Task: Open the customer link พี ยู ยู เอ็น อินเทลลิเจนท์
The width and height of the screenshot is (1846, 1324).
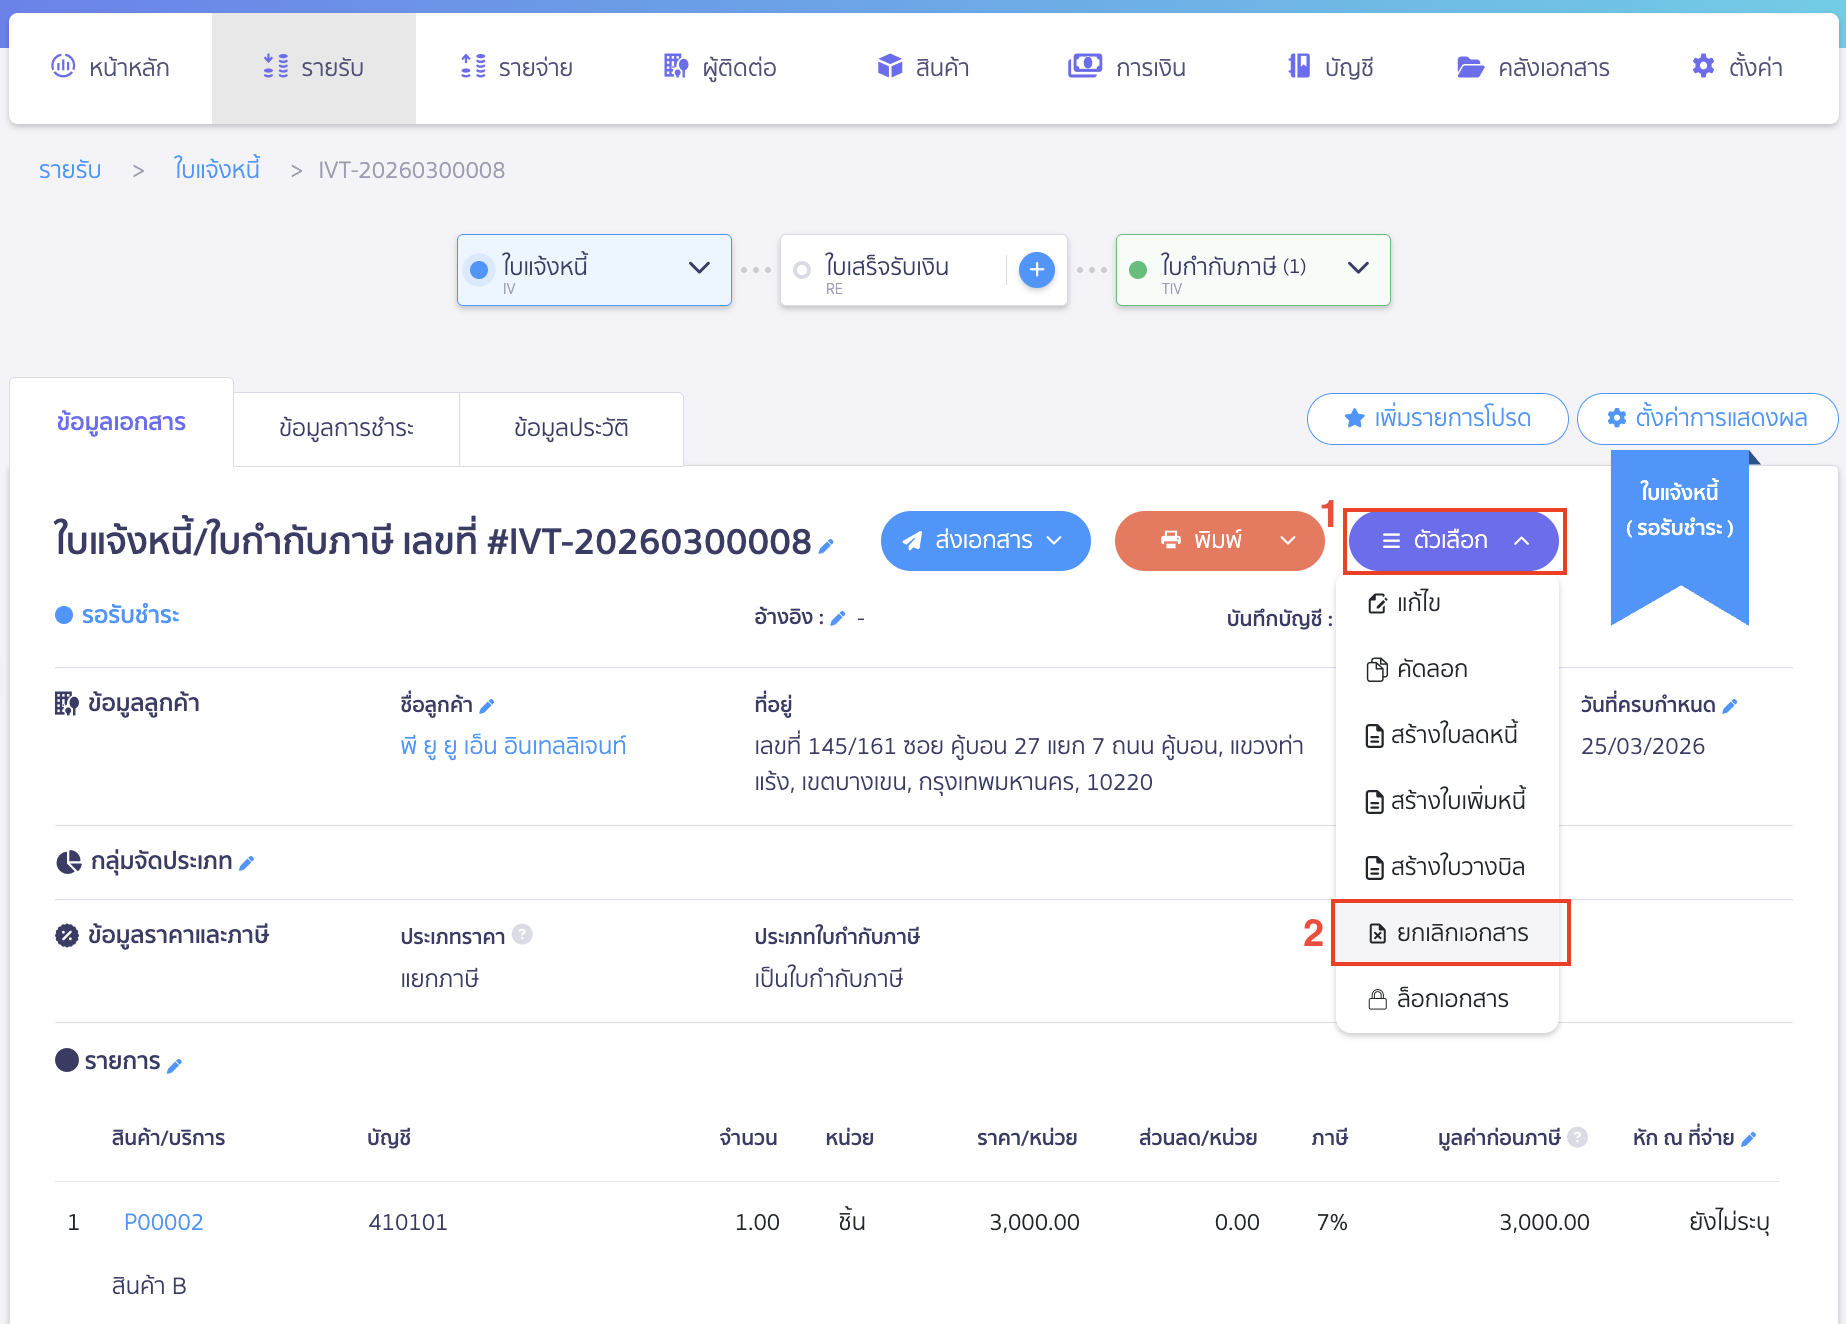Action: tap(513, 746)
